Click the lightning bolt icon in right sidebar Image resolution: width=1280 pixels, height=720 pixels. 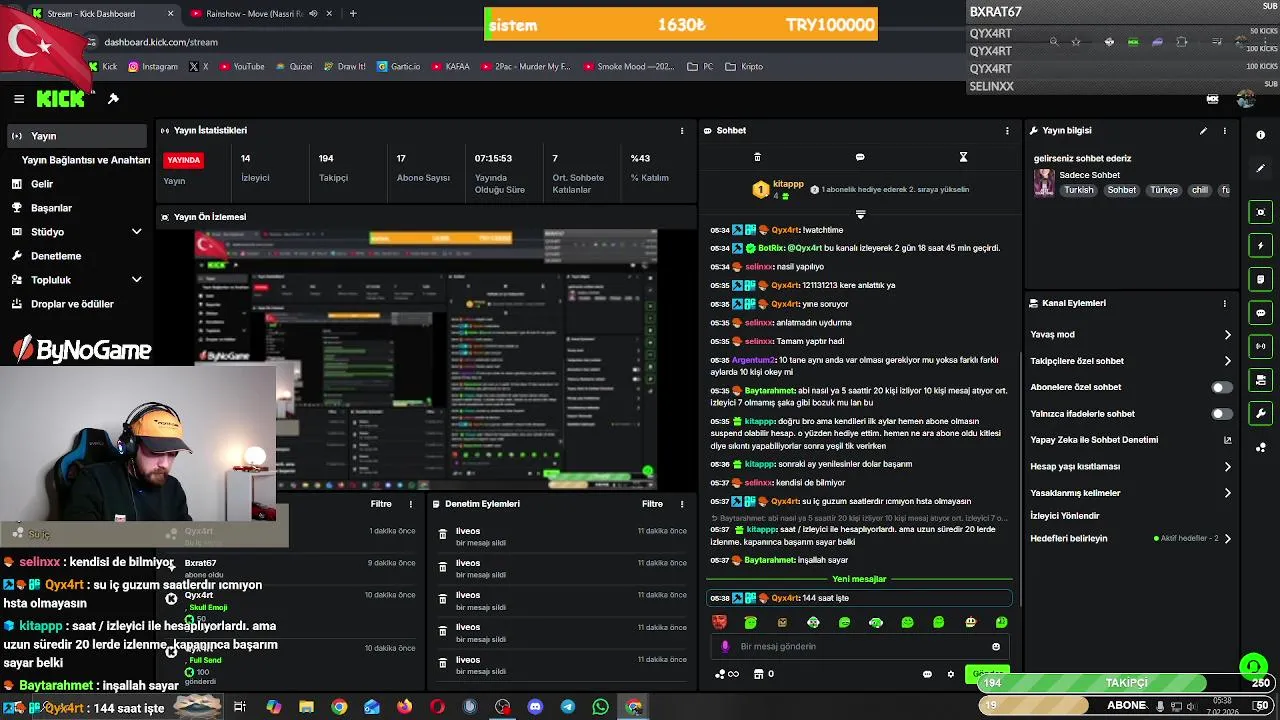(x=1260, y=246)
